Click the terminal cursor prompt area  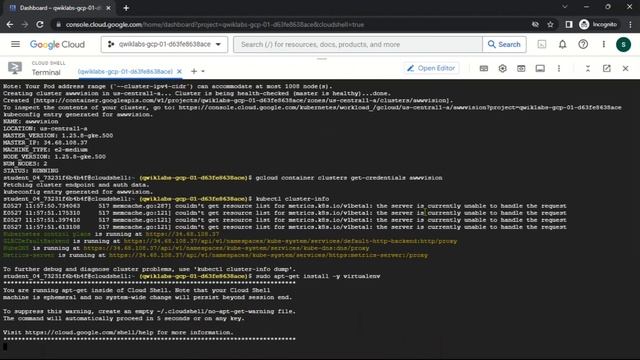coord(5,347)
